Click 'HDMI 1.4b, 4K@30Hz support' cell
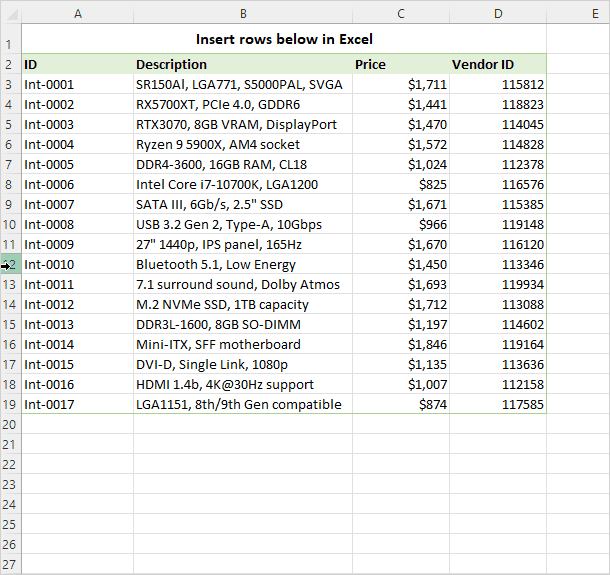The height and width of the screenshot is (575, 610). [243, 384]
